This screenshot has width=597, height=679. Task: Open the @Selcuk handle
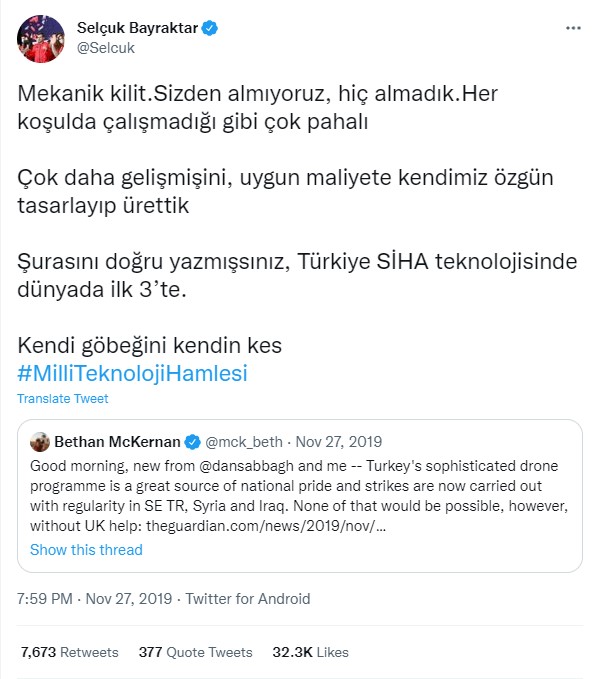pyautogui.click(x=106, y=48)
